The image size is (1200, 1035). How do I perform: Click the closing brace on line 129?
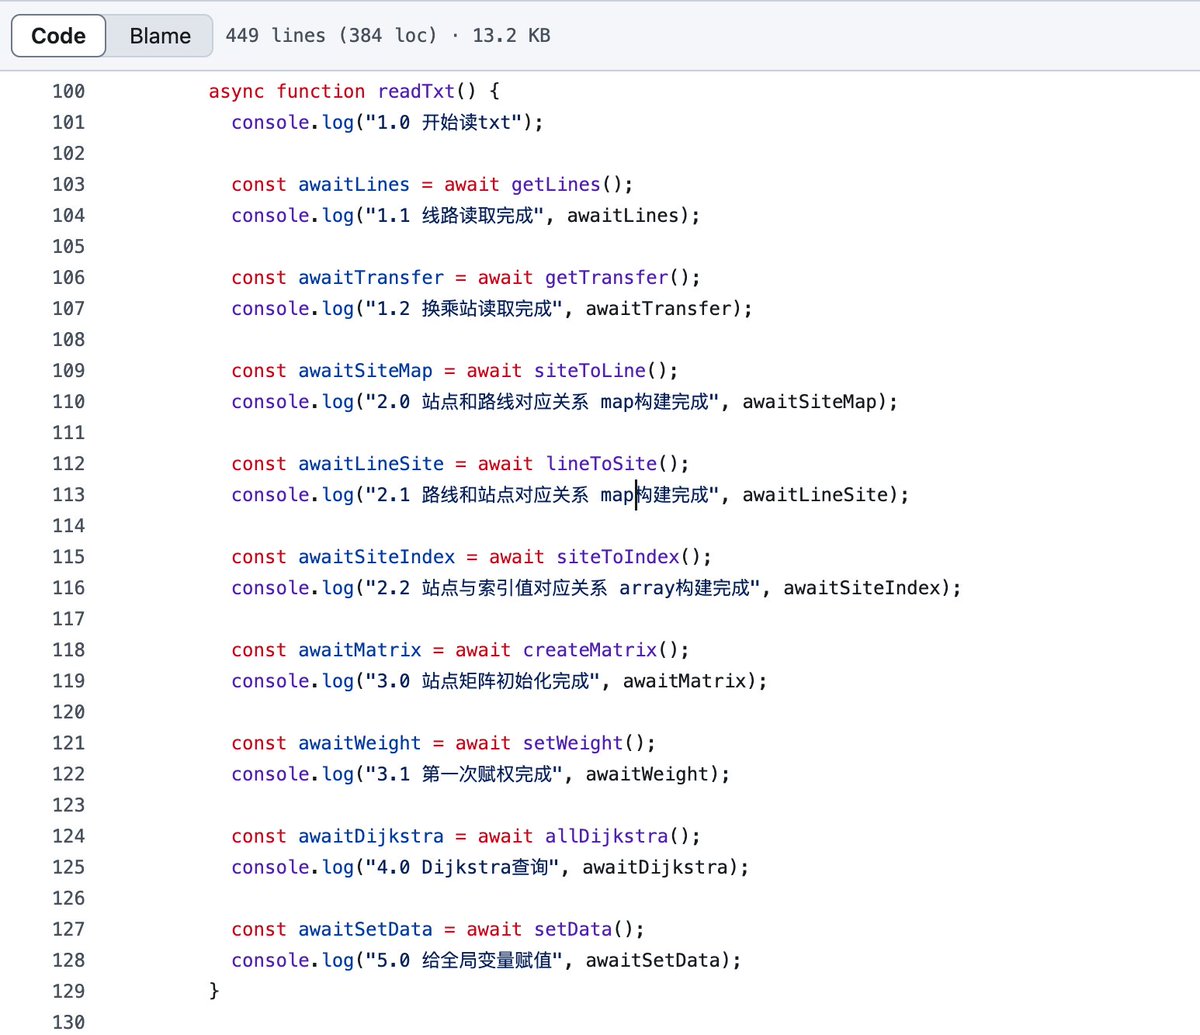[213, 990]
